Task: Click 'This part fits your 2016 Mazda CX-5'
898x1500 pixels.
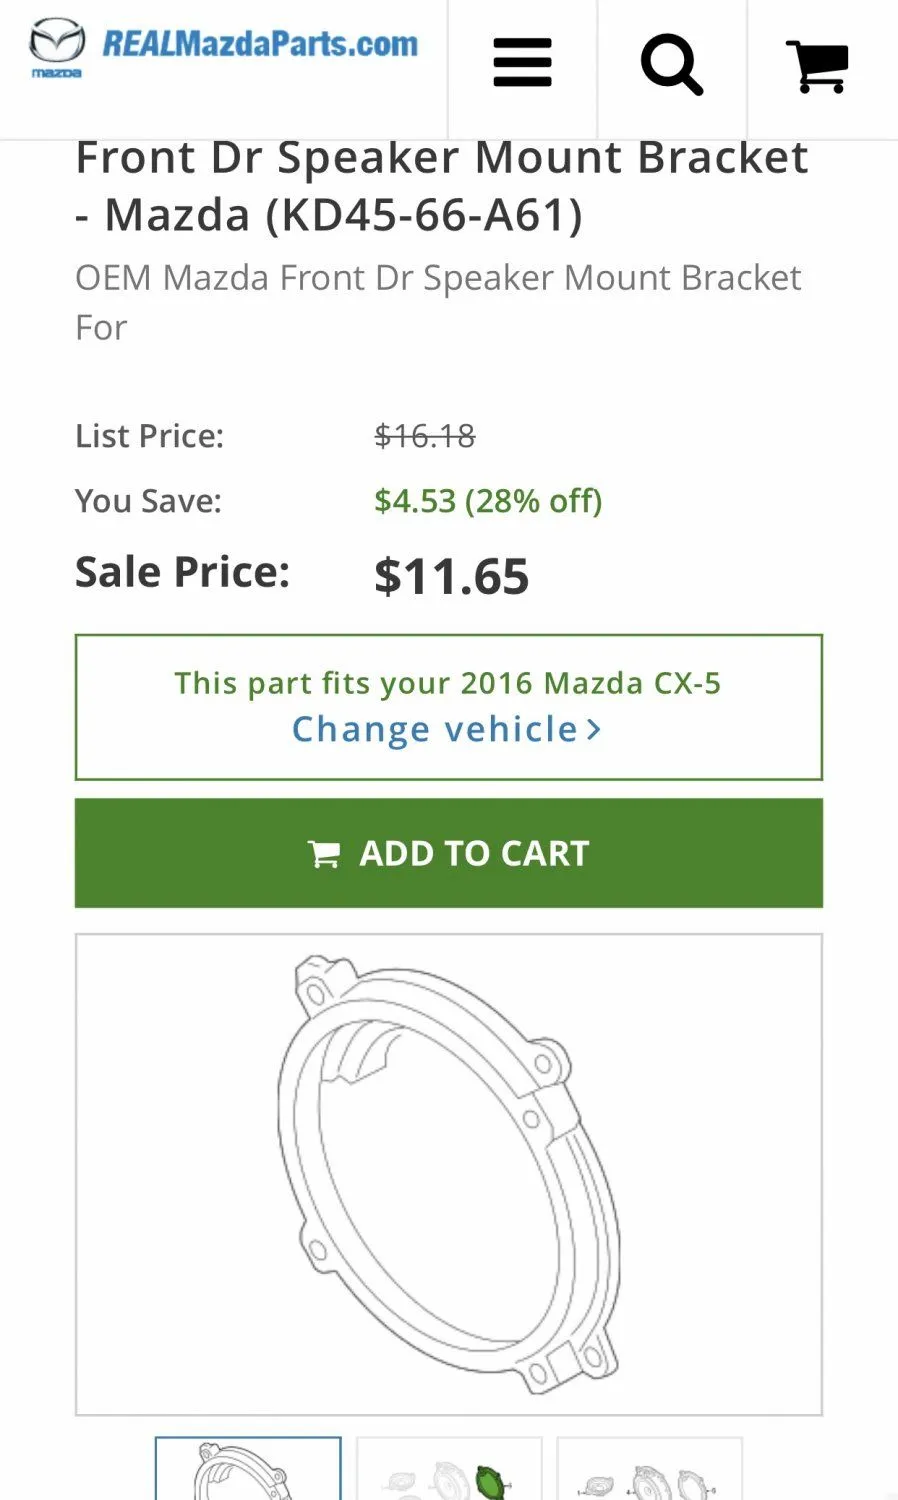Action: tap(447, 683)
